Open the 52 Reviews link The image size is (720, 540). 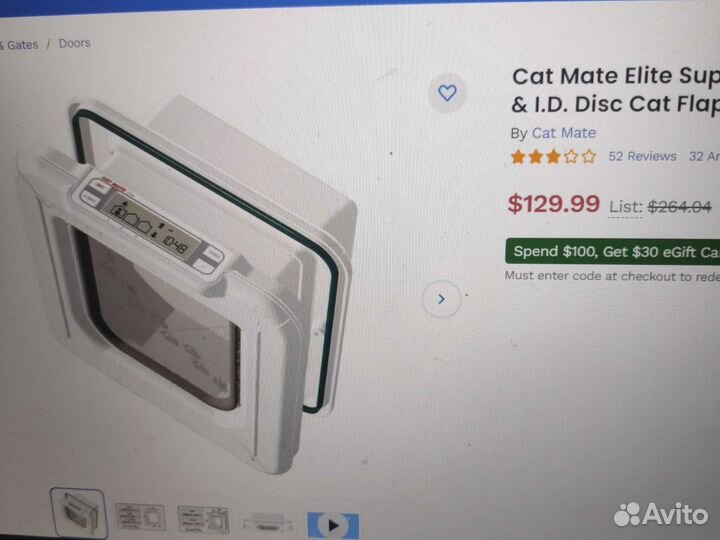[x=642, y=156]
